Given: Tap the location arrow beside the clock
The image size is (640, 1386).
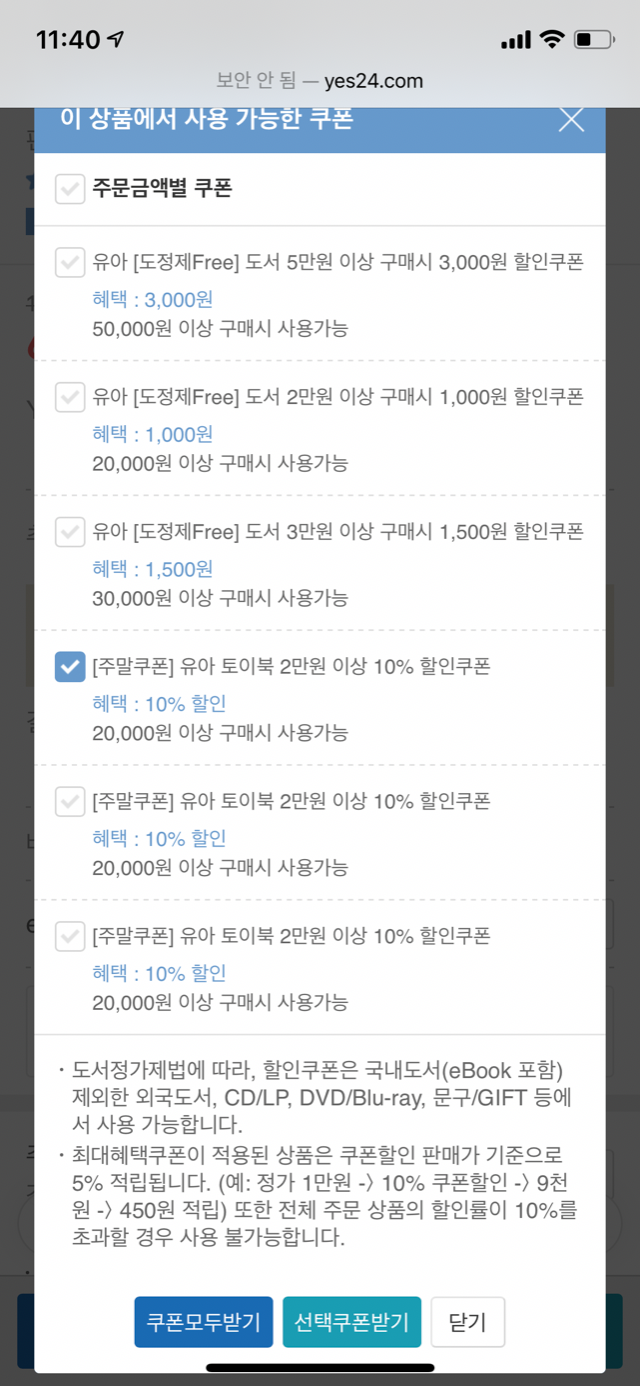Looking at the screenshot, I should [117, 39].
